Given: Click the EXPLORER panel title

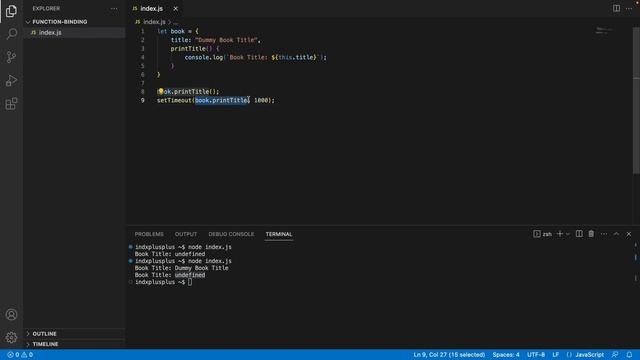Looking at the screenshot, I should [46, 9].
